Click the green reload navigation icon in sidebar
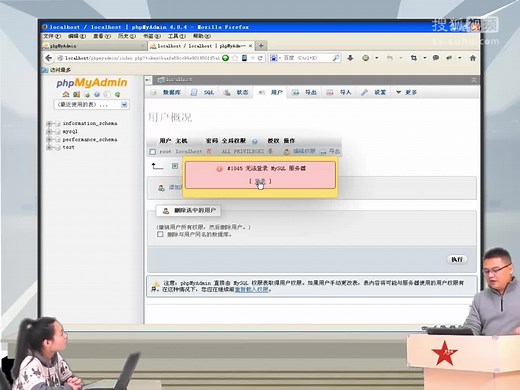Viewport: 520px width, 390px height. (x=117, y=95)
